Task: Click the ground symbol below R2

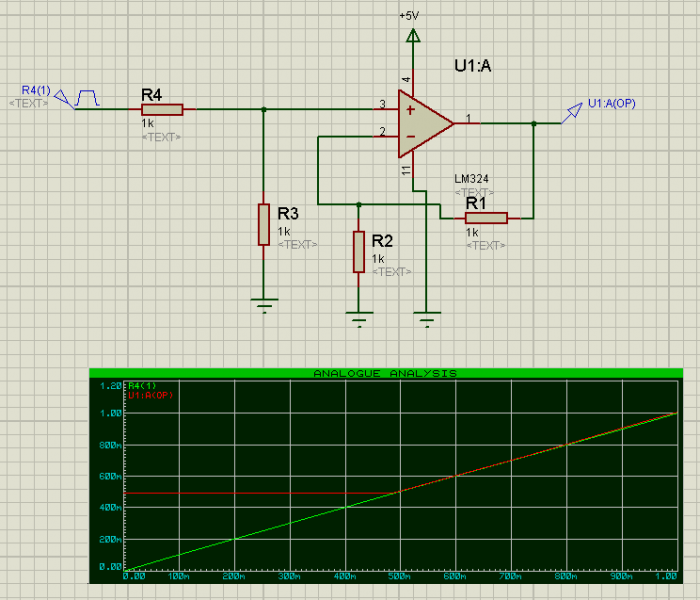Action: 359,319
